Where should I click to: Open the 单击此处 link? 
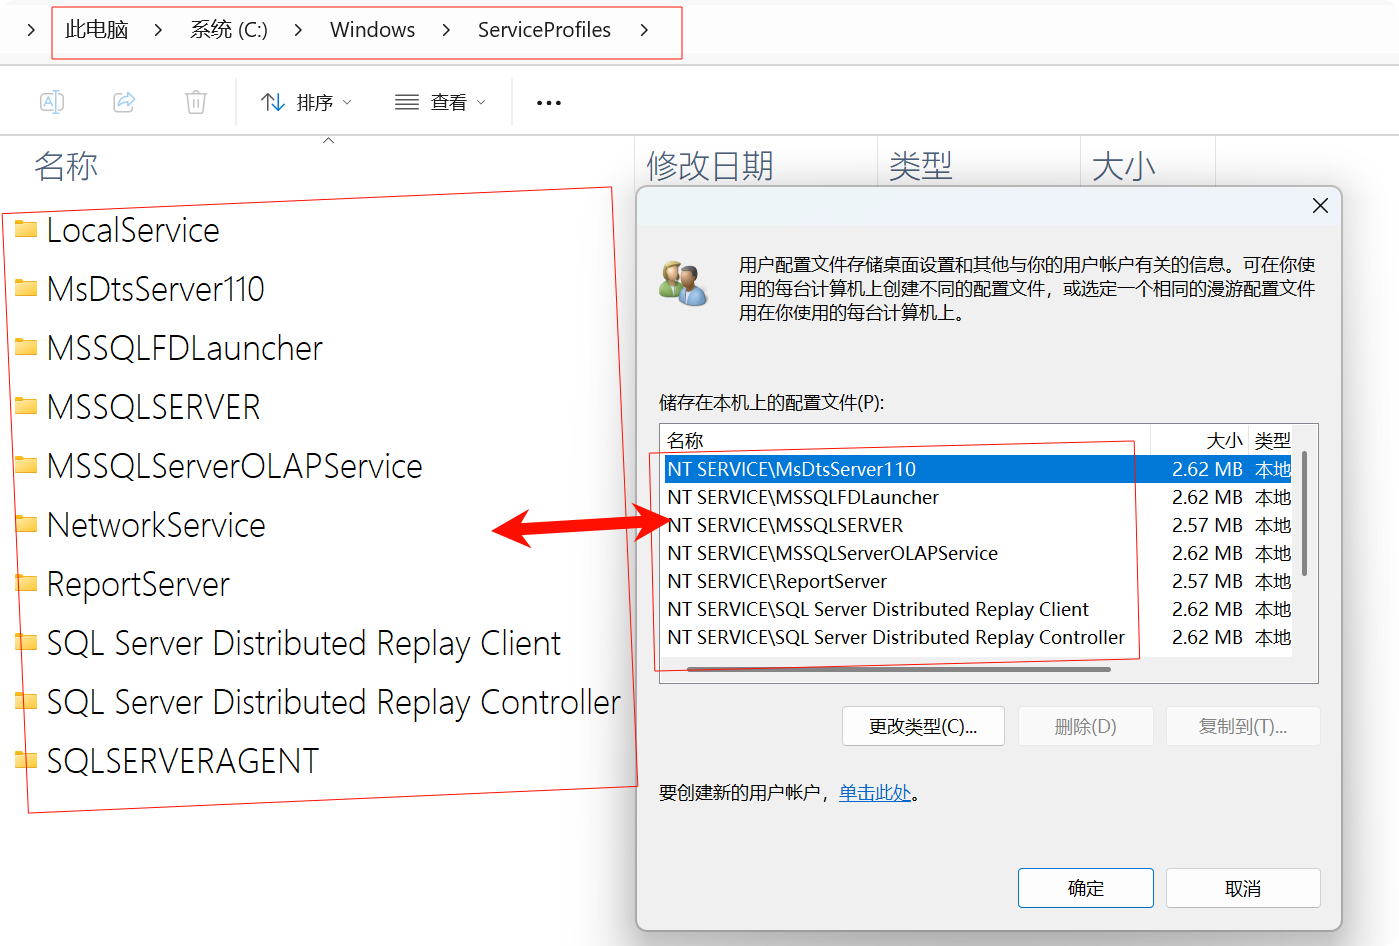click(x=875, y=793)
